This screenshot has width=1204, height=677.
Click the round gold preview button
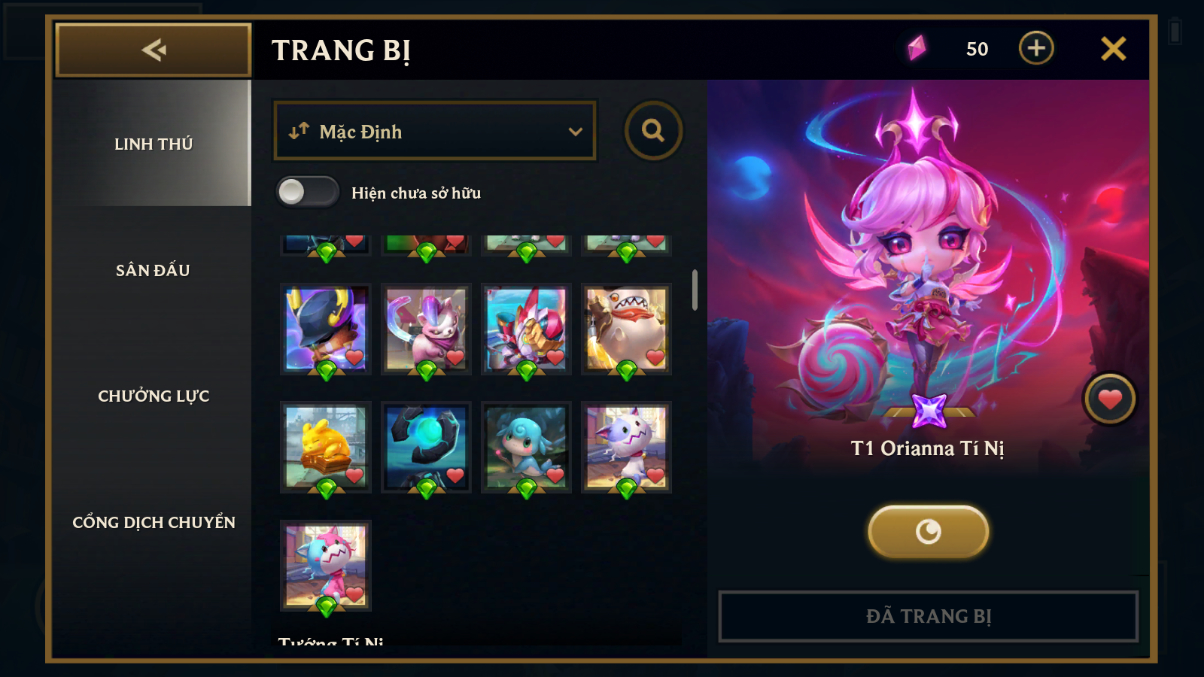pyautogui.click(x=928, y=532)
